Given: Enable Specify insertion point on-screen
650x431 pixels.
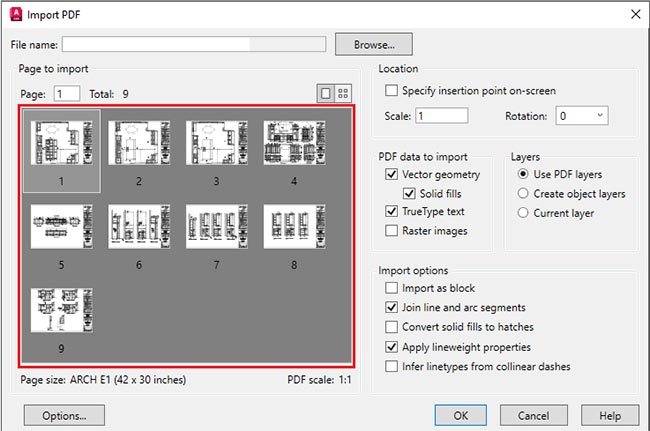Looking at the screenshot, I should coord(393,91).
